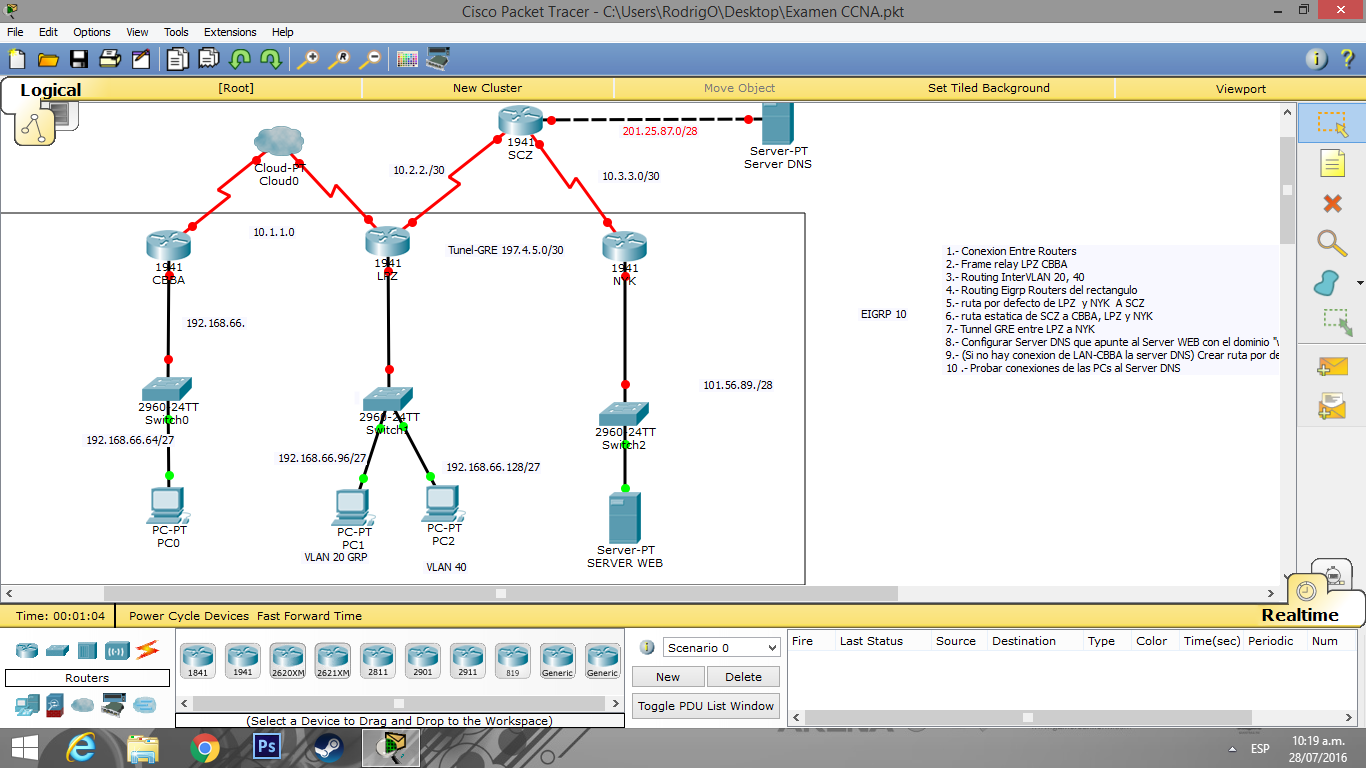The width and height of the screenshot is (1366, 768).
Task: Open the Scenario 0 dropdown
Action: pos(721,648)
